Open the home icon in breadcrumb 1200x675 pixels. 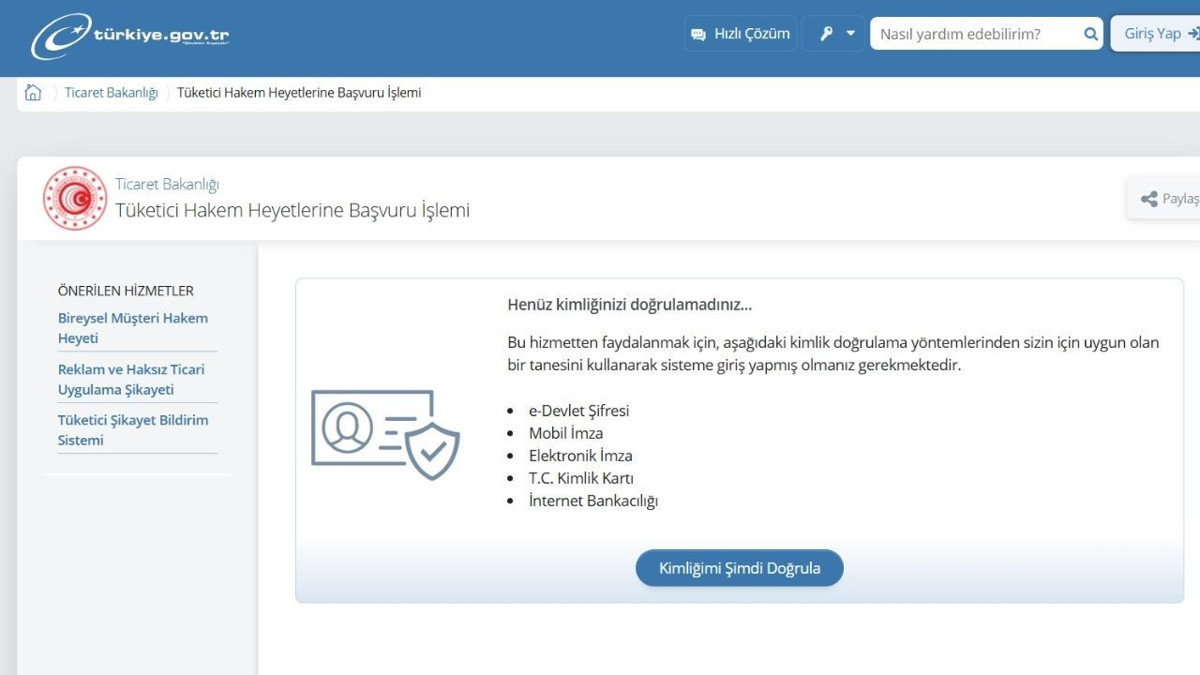tap(33, 93)
